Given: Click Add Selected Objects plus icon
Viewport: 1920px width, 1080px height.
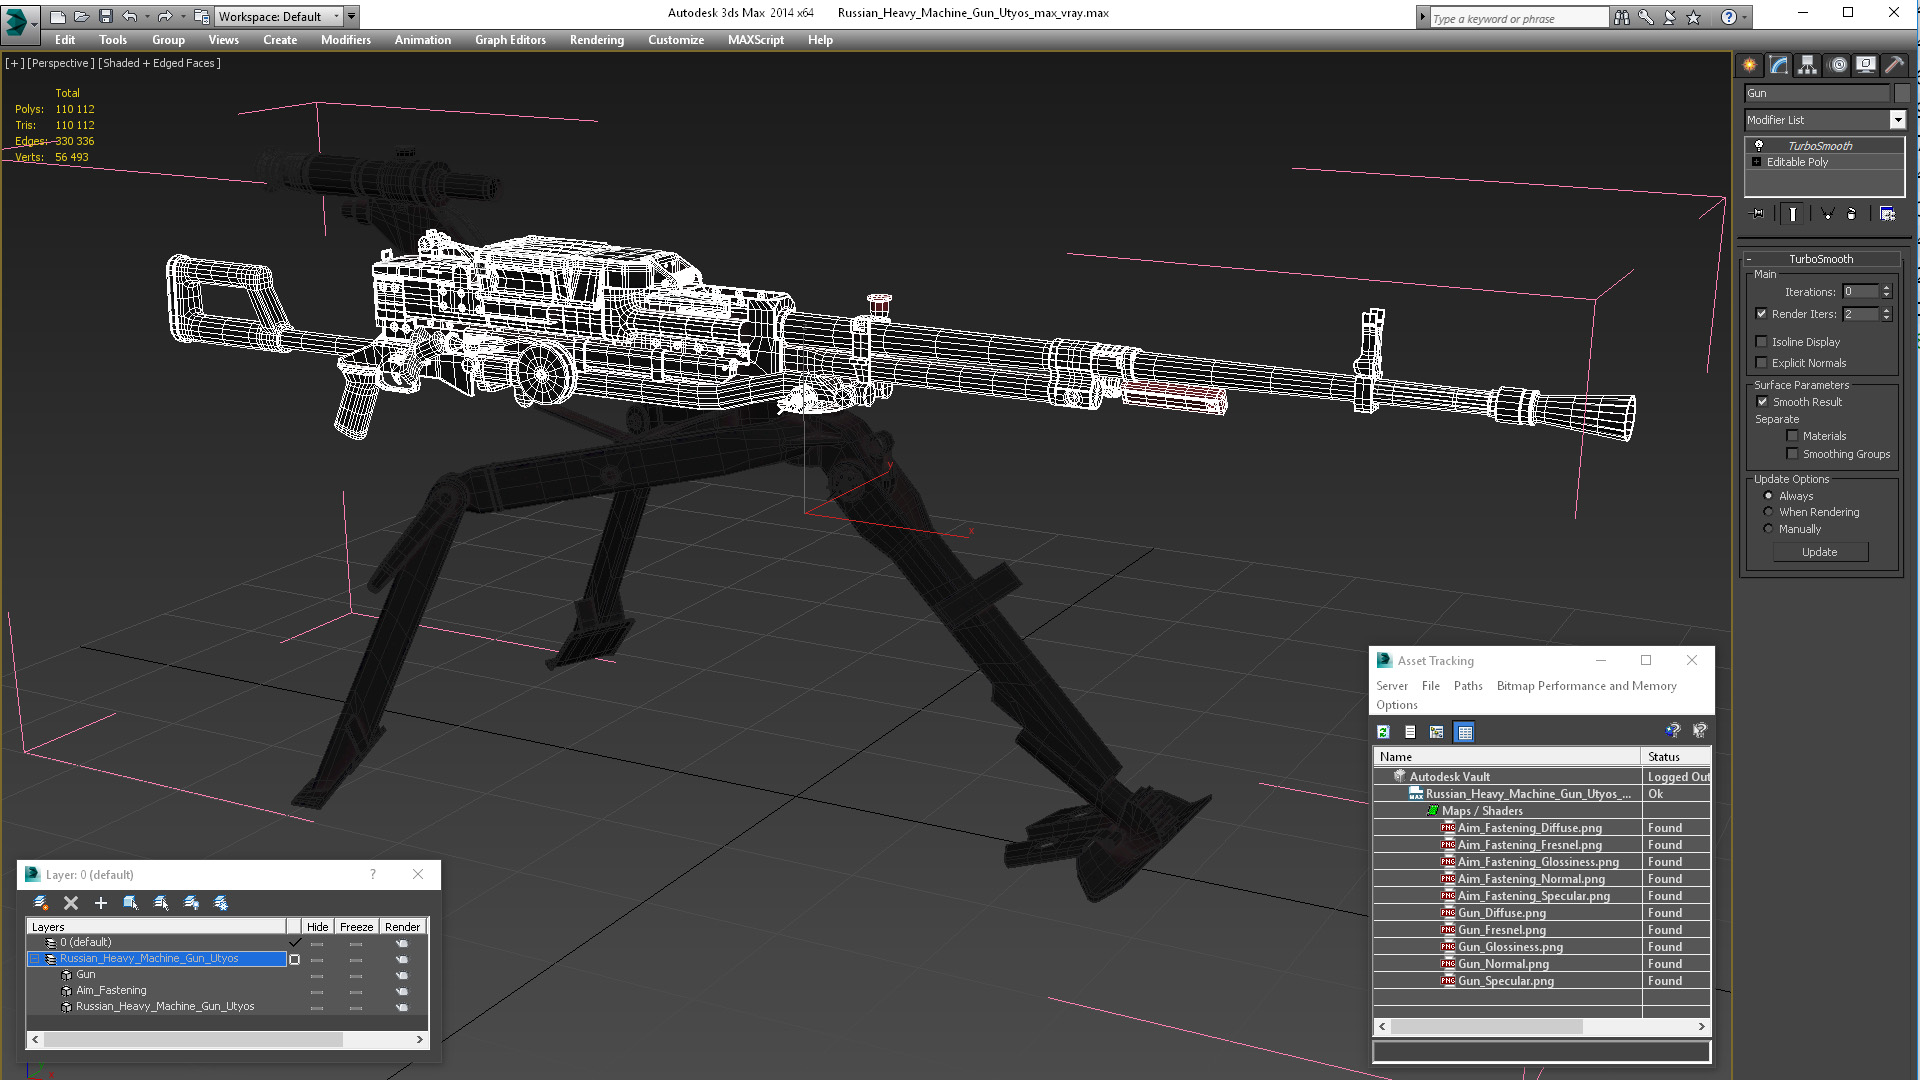Looking at the screenshot, I should click(100, 903).
